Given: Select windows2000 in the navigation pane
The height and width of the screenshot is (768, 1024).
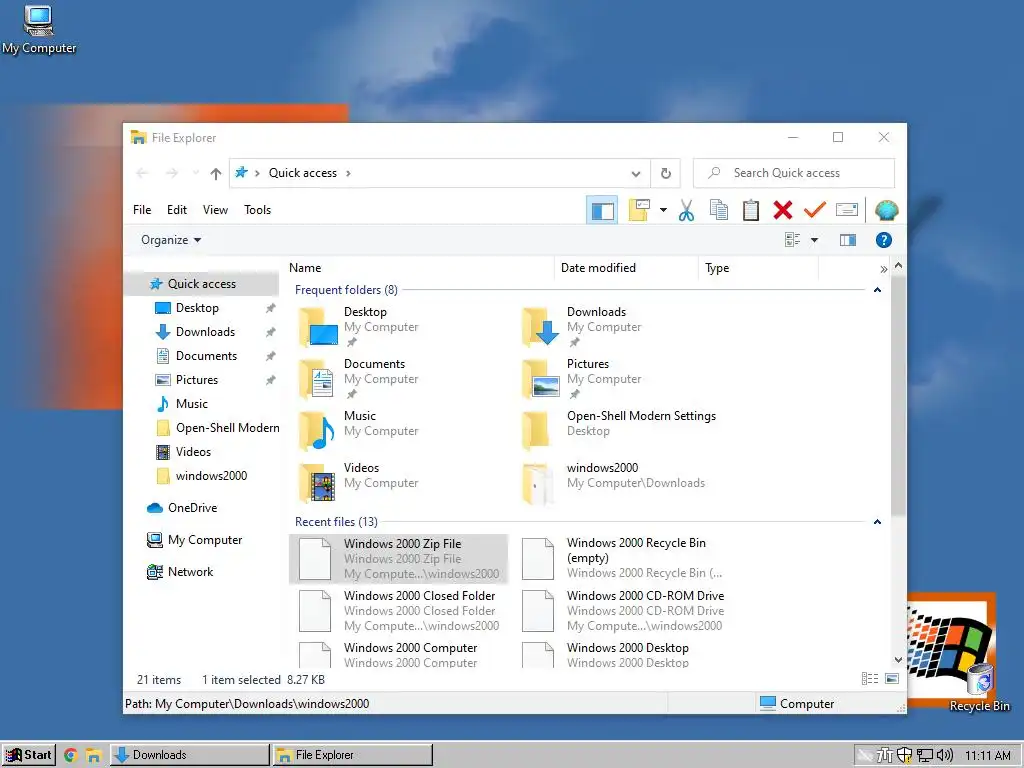Looking at the screenshot, I should tap(211, 475).
